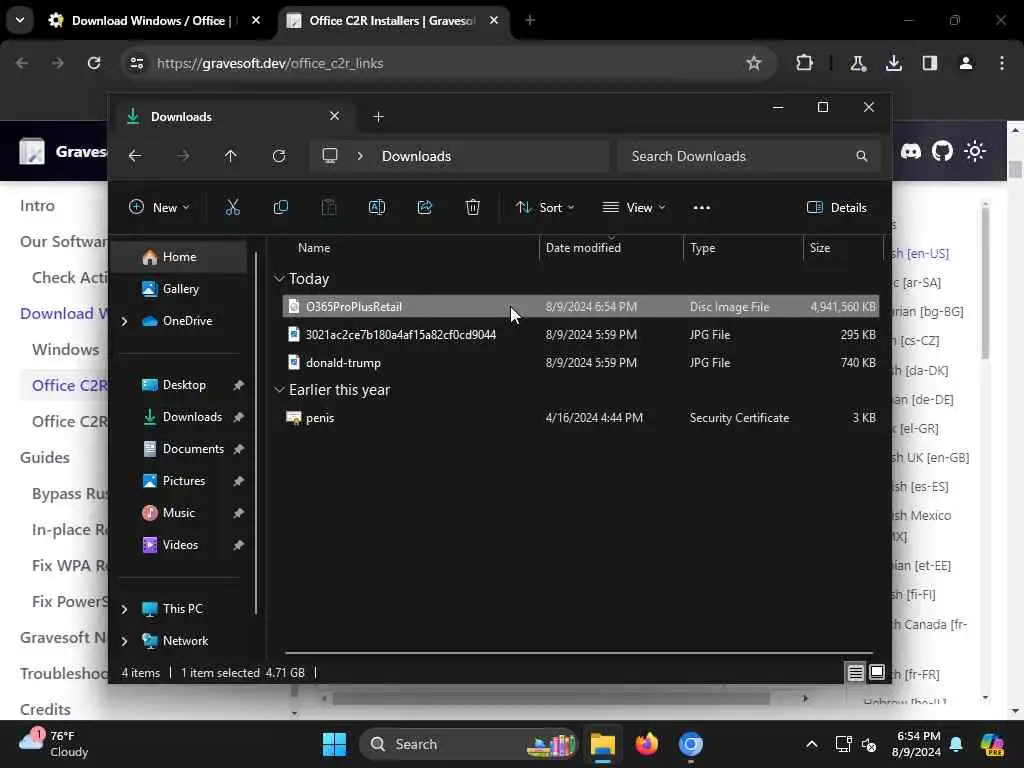Open the GitHub icon on Gravesoft page
Viewport: 1024px width, 768px height.
coord(942,152)
